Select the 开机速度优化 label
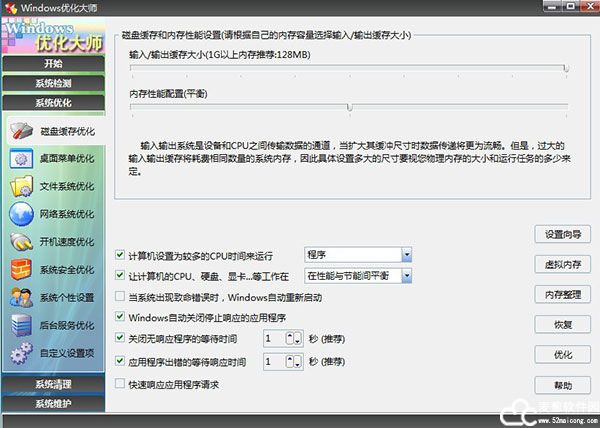 (x=67, y=242)
